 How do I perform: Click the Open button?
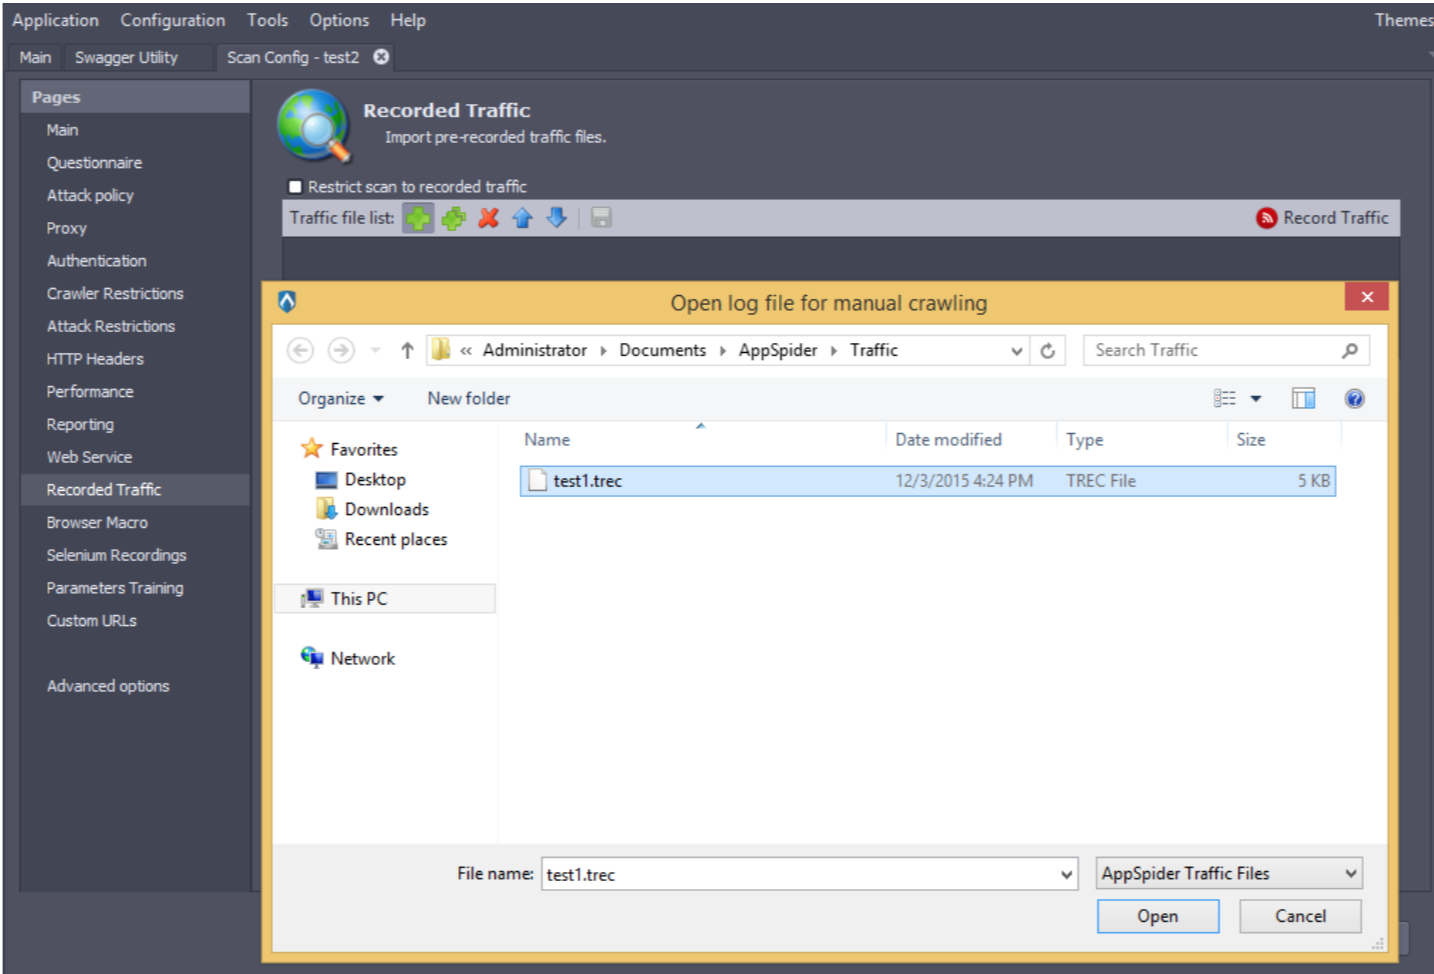[x=1158, y=916]
